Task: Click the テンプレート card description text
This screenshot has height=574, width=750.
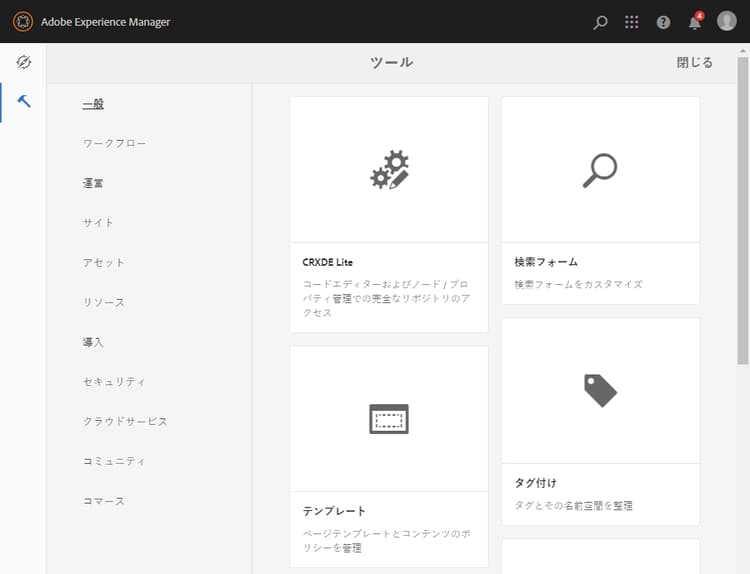Action: (x=386, y=541)
